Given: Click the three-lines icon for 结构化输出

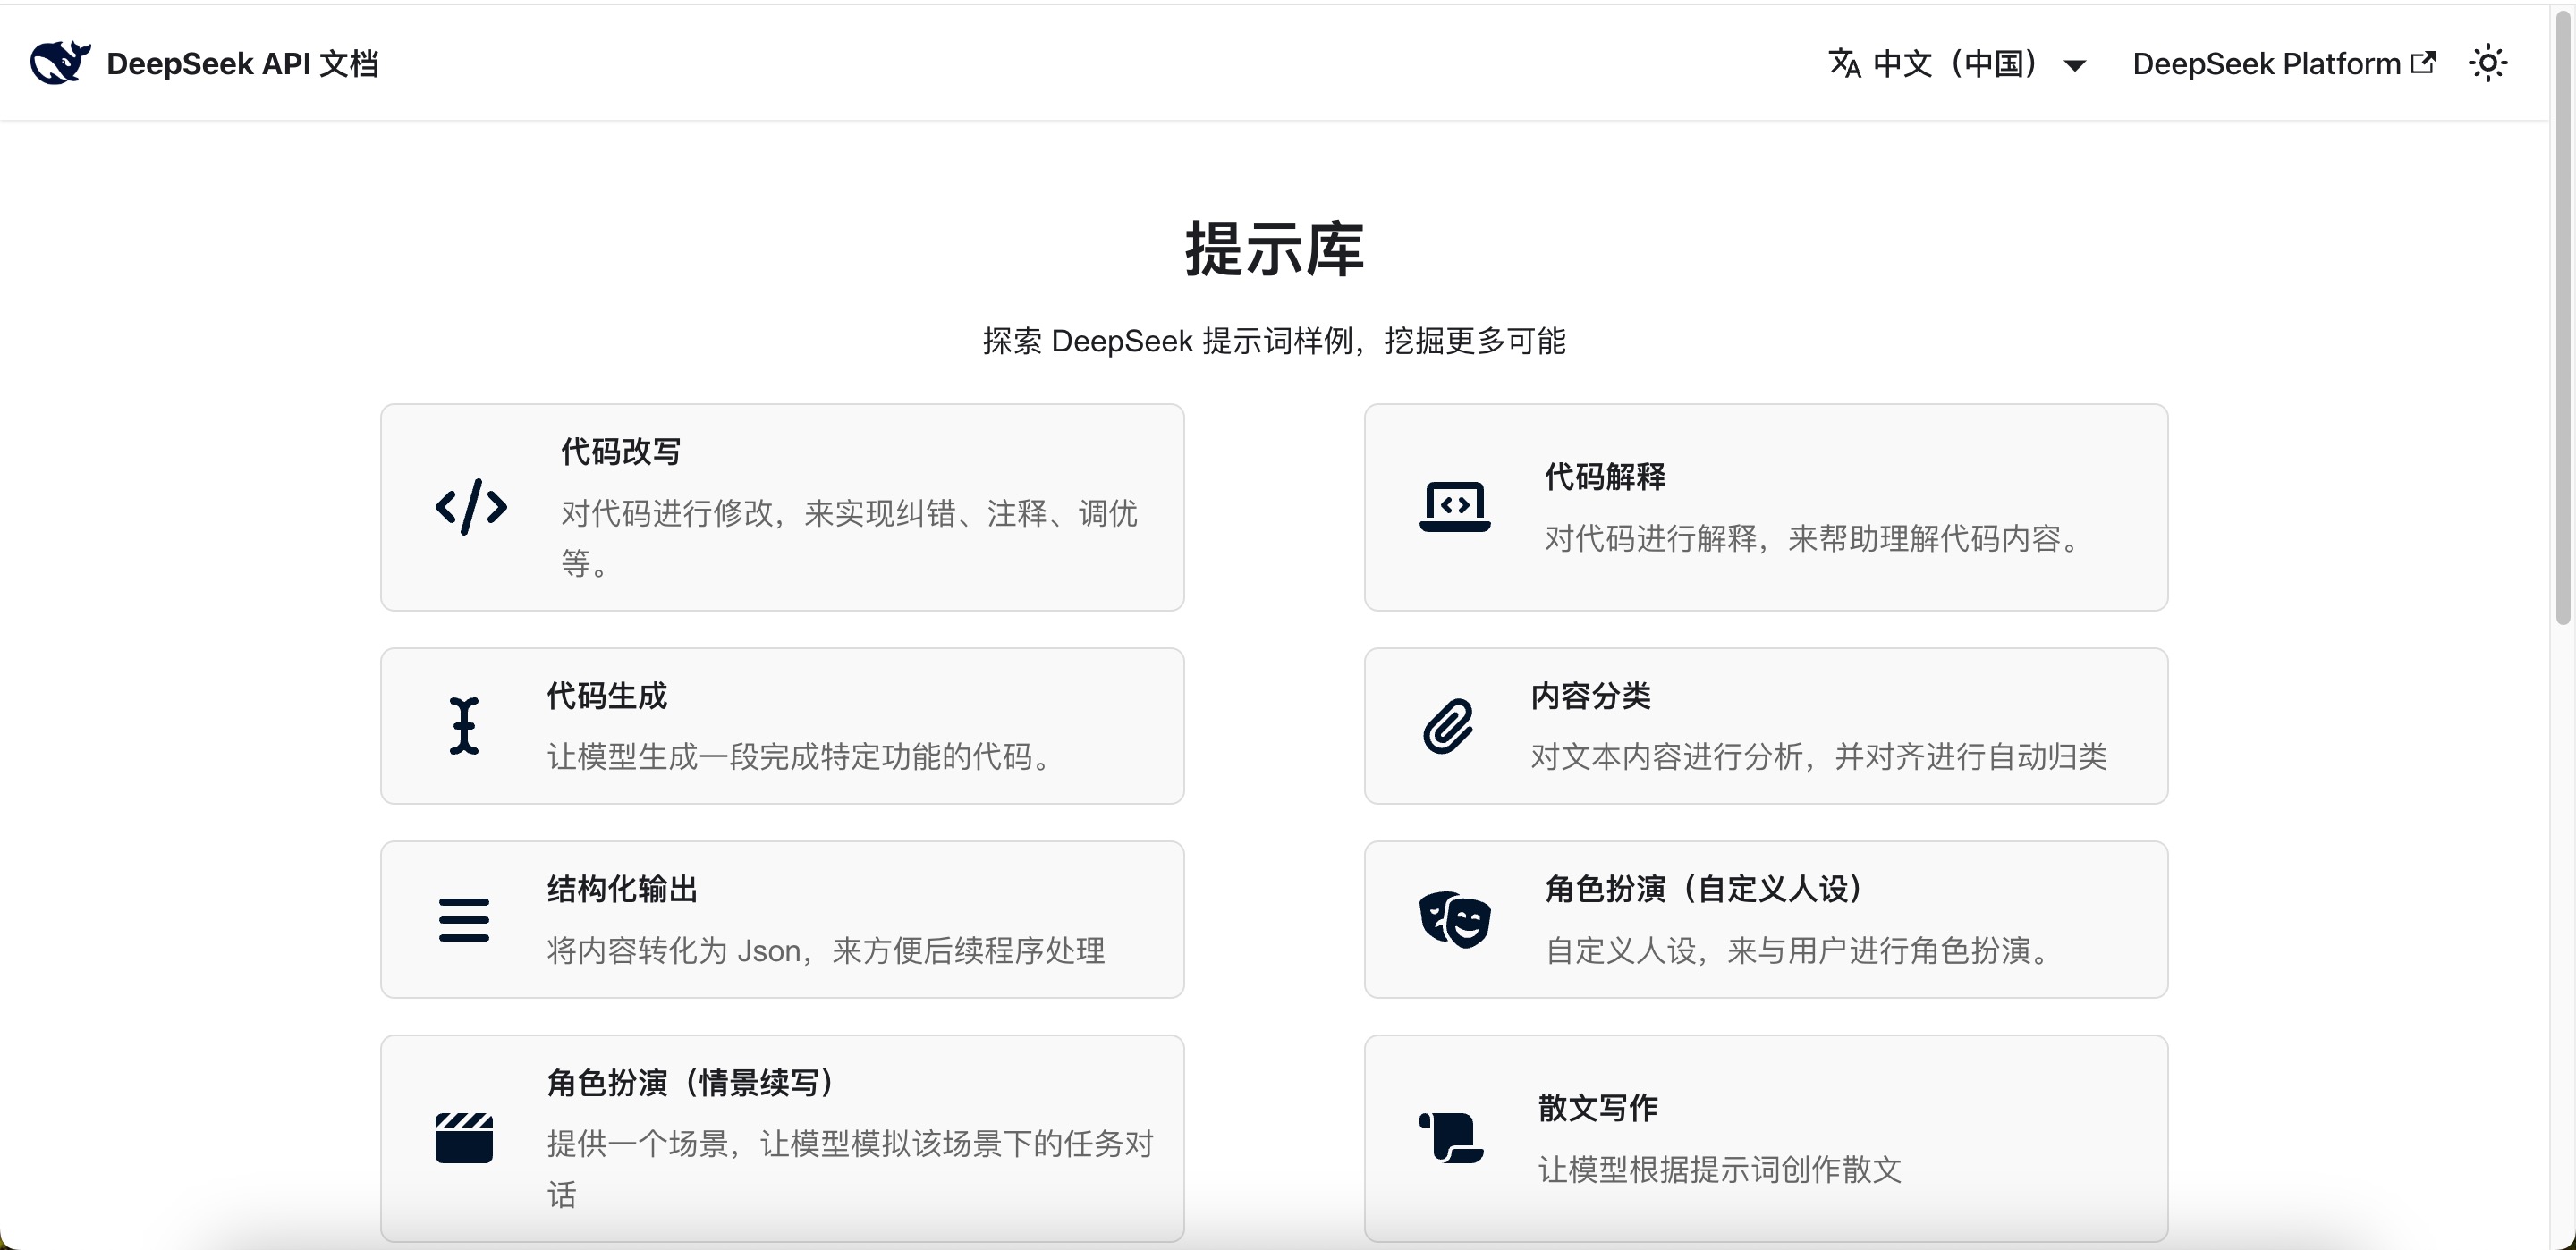Looking at the screenshot, I should pos(464,920).
